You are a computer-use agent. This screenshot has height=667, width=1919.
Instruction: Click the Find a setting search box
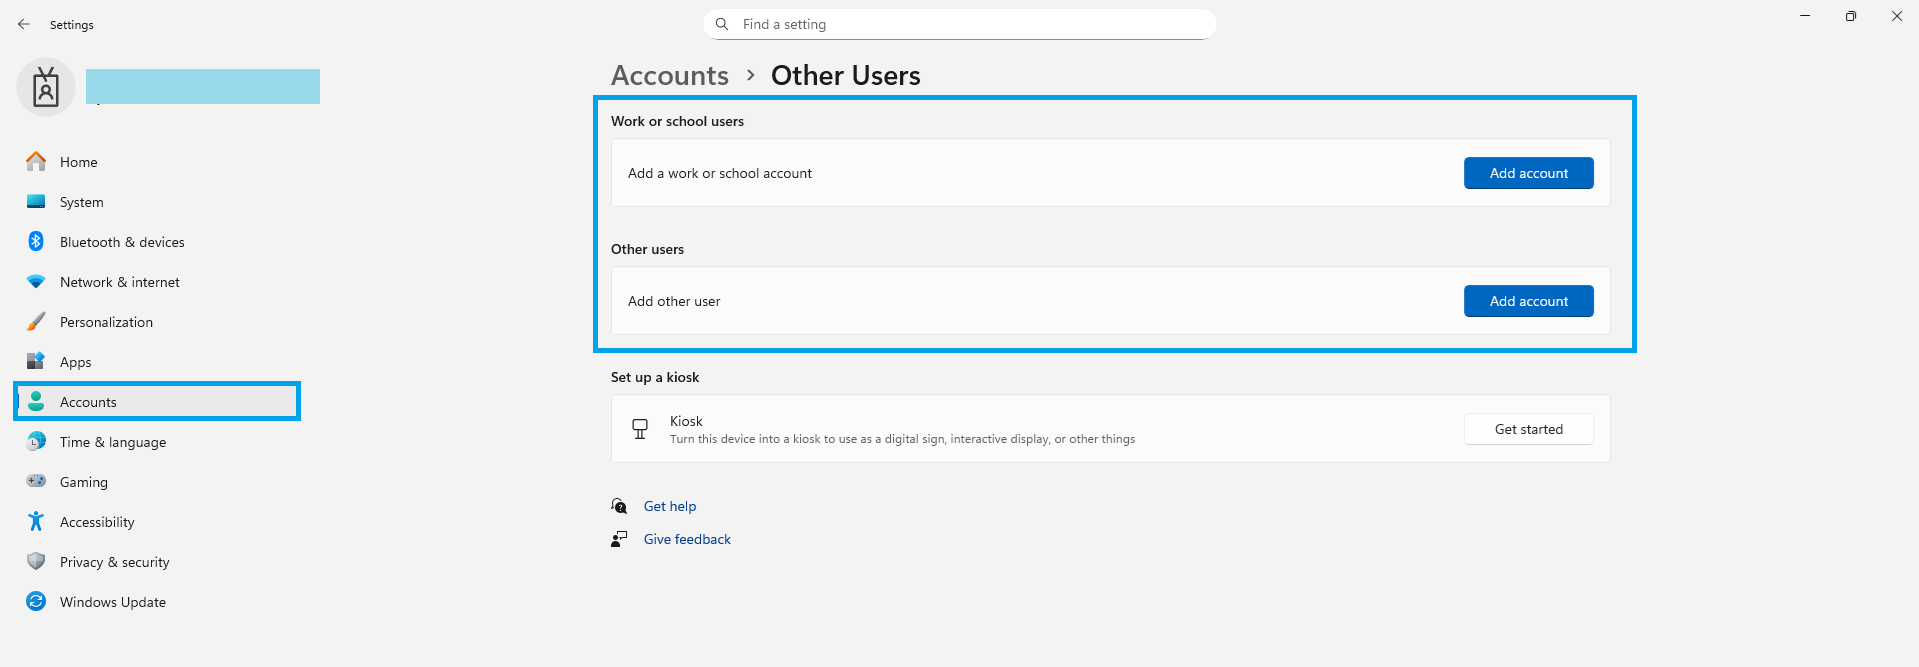pyautogui.click(x=960, y=24)
